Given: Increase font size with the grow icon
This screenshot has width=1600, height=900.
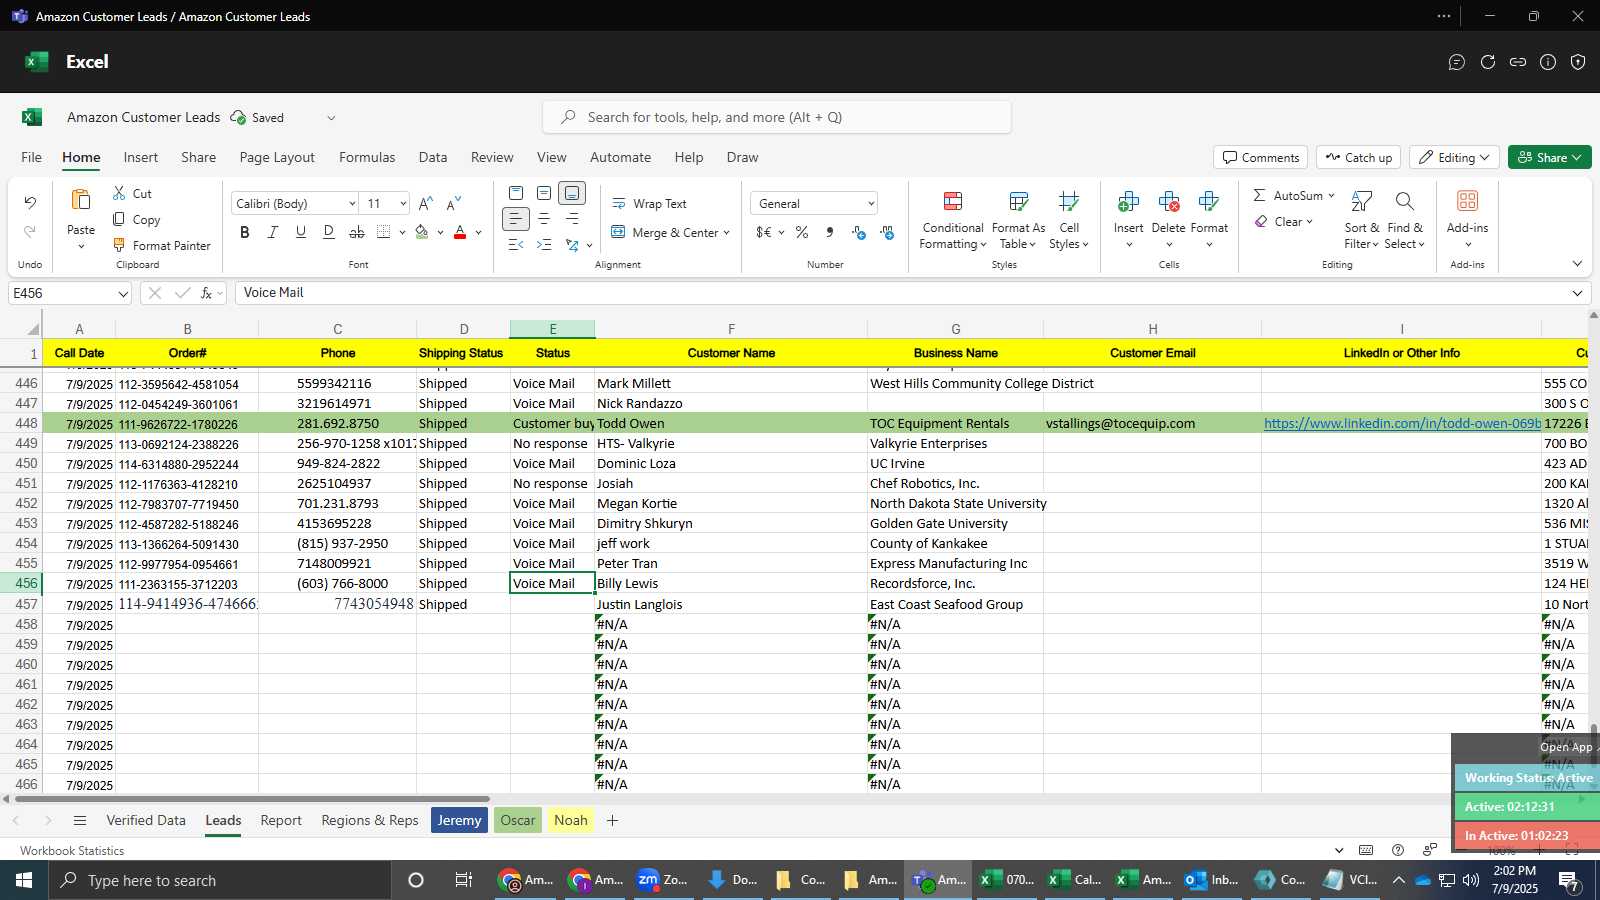Looking at the screenshot, I should (426, 203).
